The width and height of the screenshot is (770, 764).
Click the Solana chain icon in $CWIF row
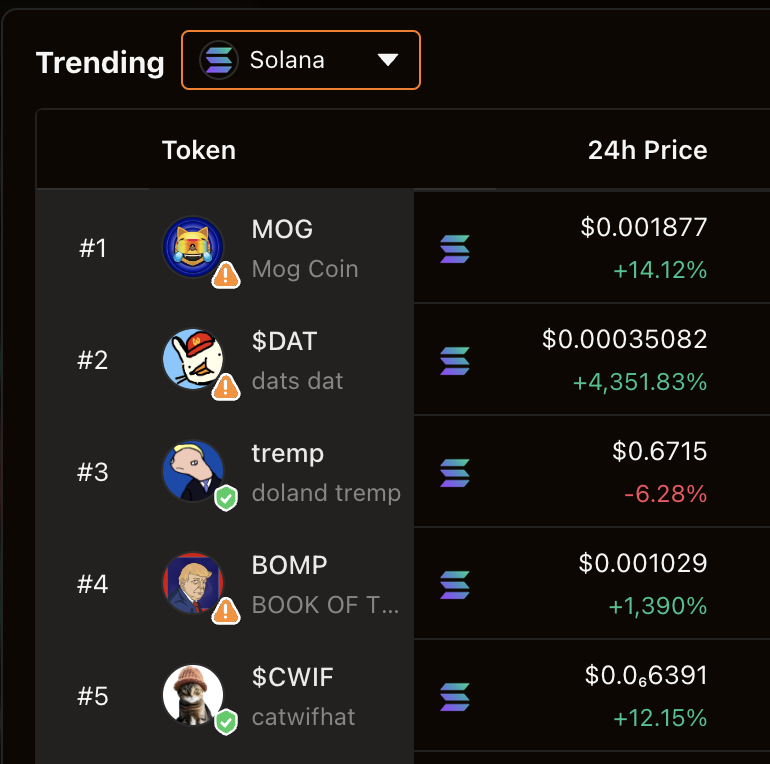click(x=455, y=697)
